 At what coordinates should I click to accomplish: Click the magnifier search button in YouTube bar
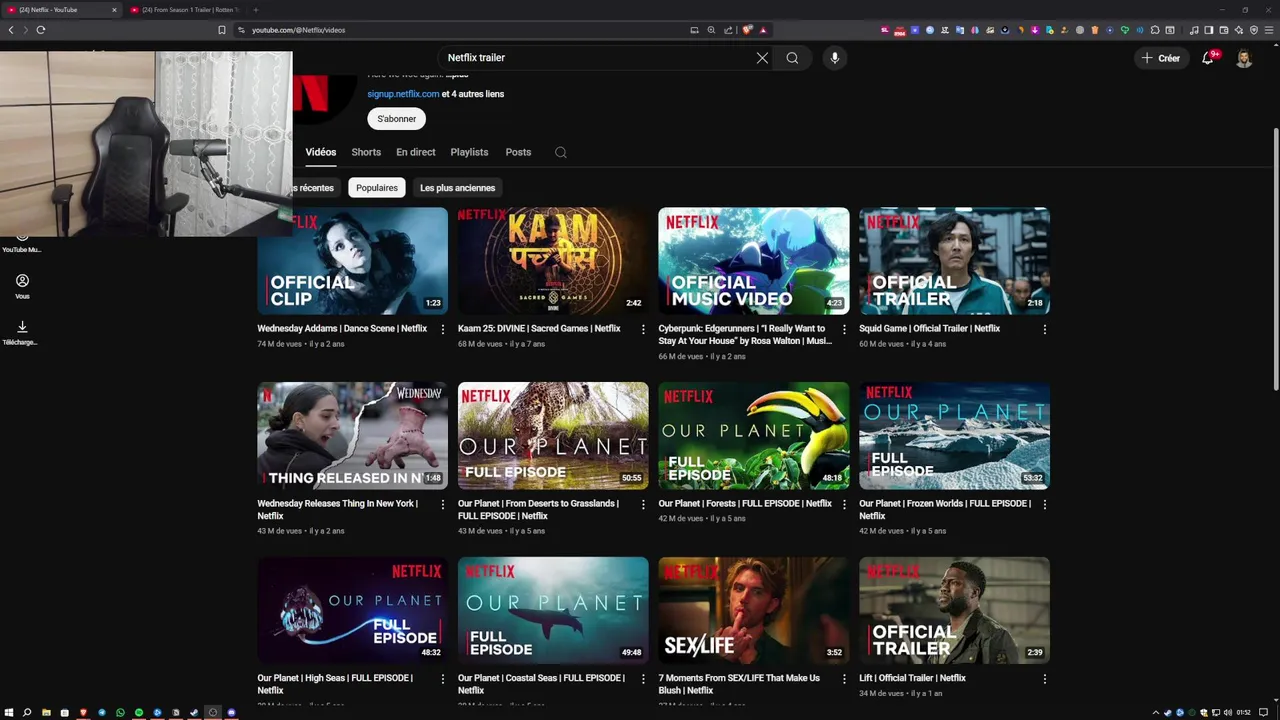792,58
